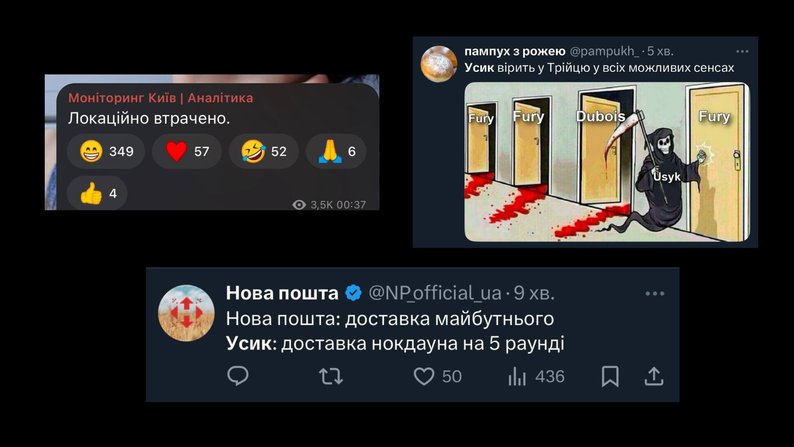Image resolution: width=794 pixels, height=447 pixels.
Task: Toggle the grinning emoji reaction with 349
Action: pyautogui.click(x=106, y=151)
